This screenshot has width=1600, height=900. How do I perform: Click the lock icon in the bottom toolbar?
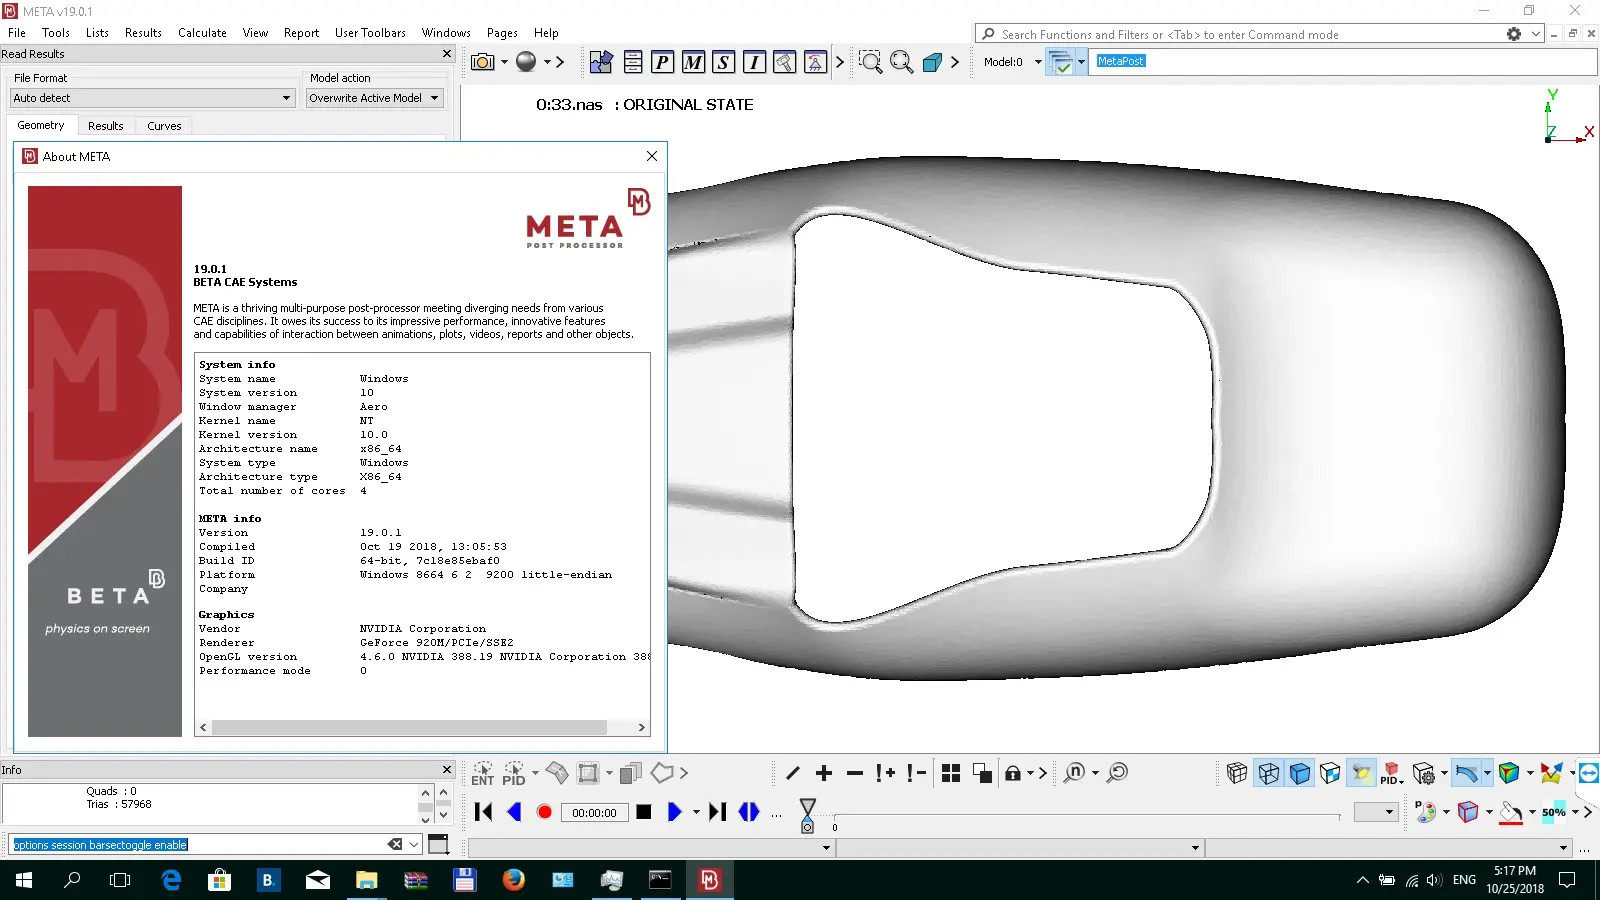(1012, 773)
